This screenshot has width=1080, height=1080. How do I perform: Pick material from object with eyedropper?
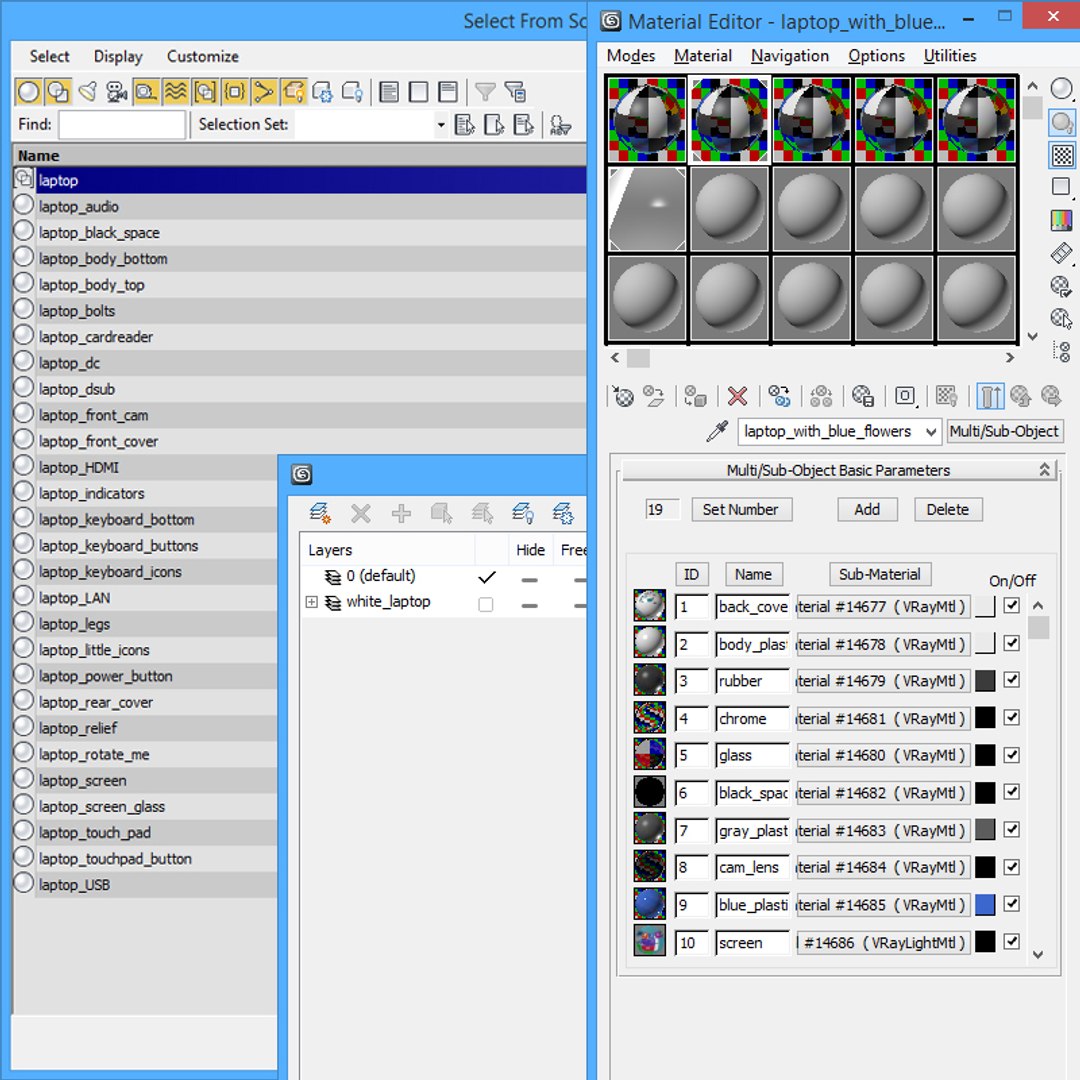717,431
